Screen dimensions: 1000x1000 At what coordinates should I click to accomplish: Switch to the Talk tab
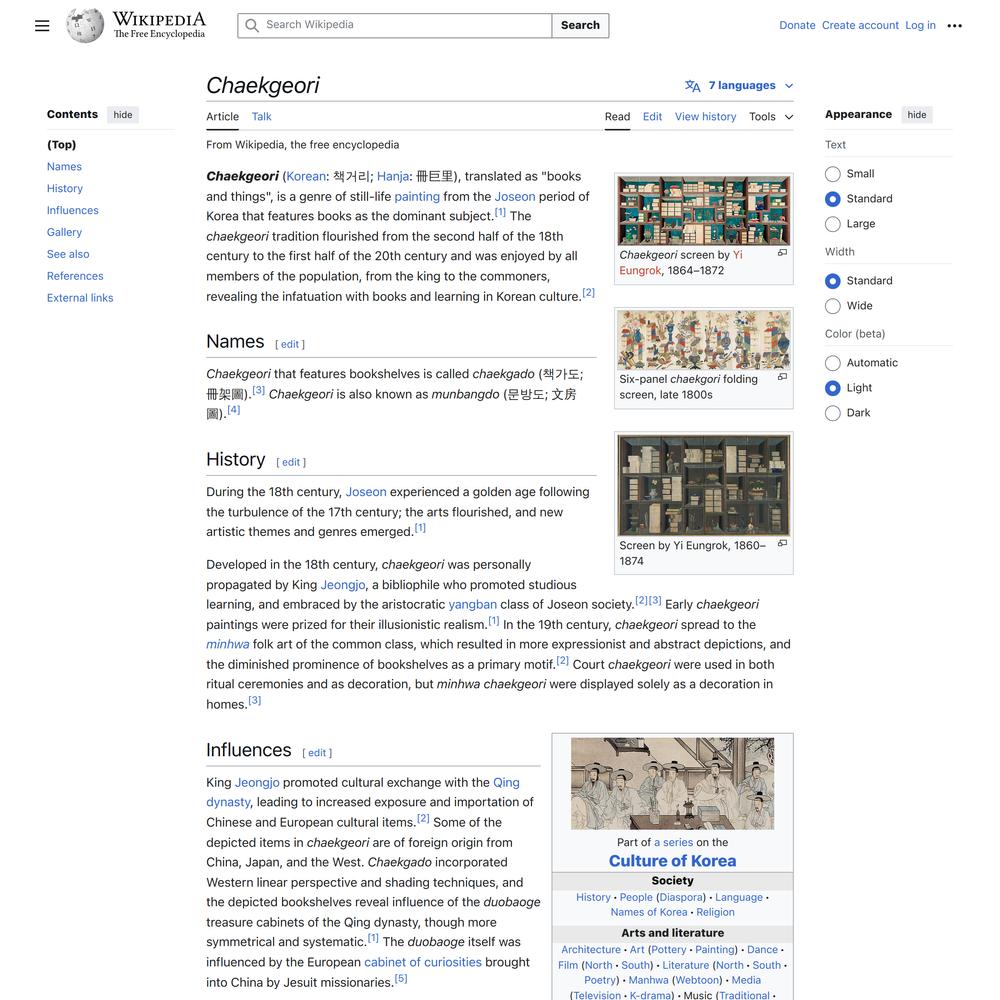tap(261, 117)
